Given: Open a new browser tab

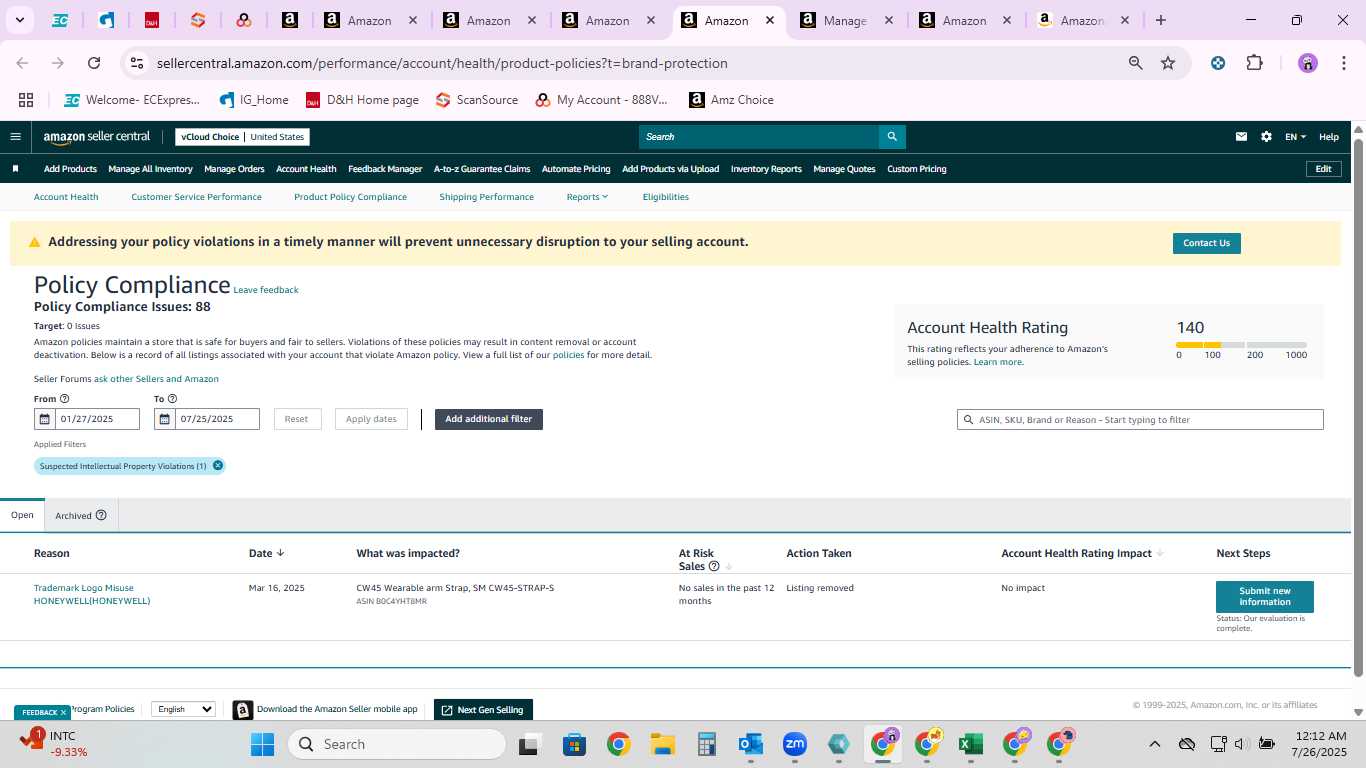Looking at the screenshot, I should click(x=1160, y=20).
